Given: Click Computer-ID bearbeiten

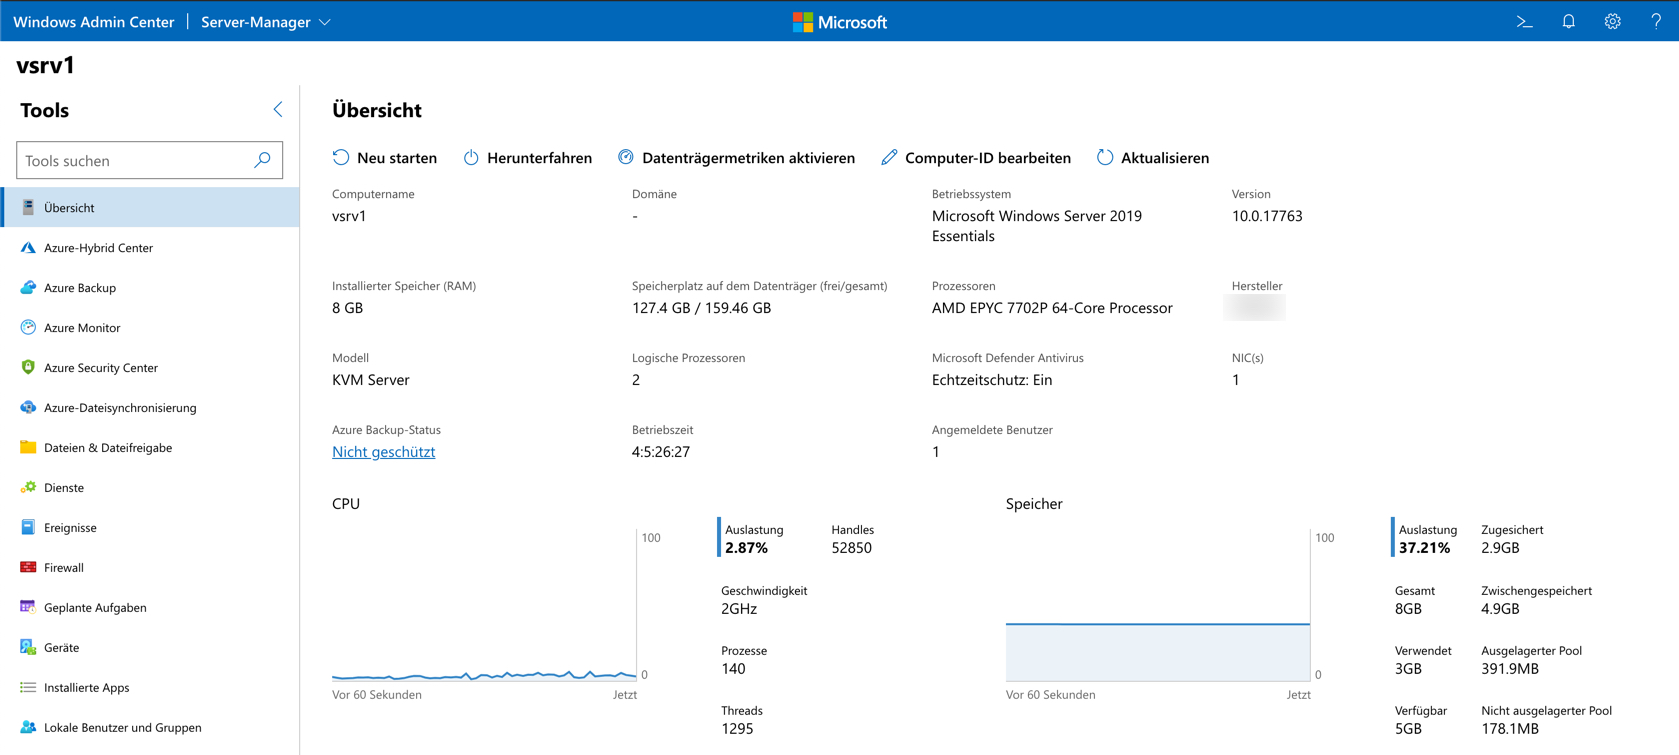Looking at the screenshot, I should coord(976,158).
